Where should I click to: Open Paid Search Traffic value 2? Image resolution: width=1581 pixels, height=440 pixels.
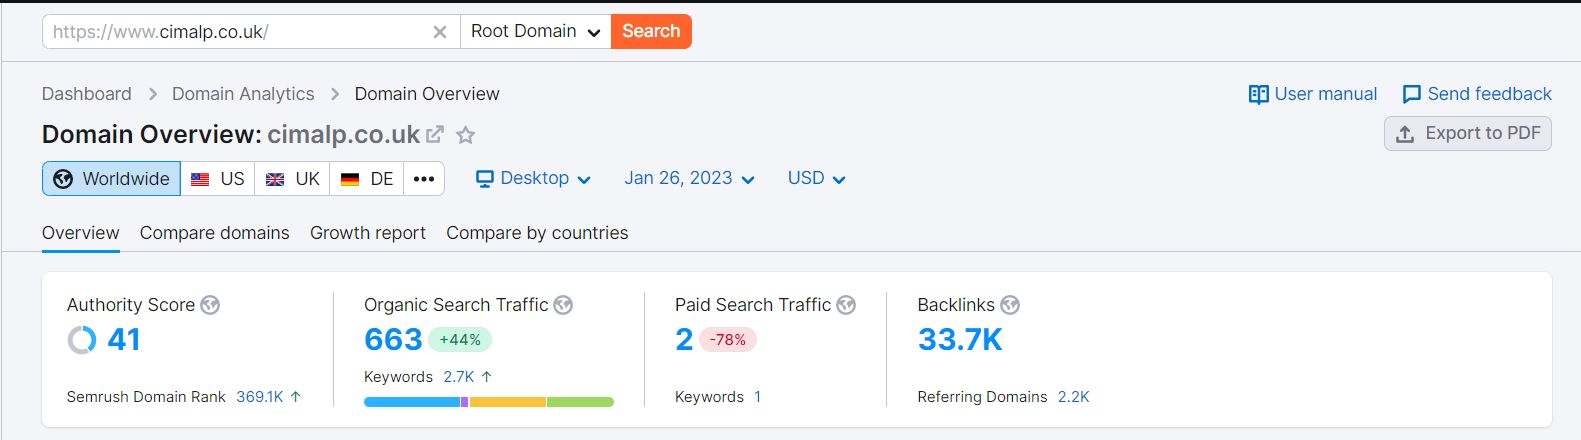684,340
